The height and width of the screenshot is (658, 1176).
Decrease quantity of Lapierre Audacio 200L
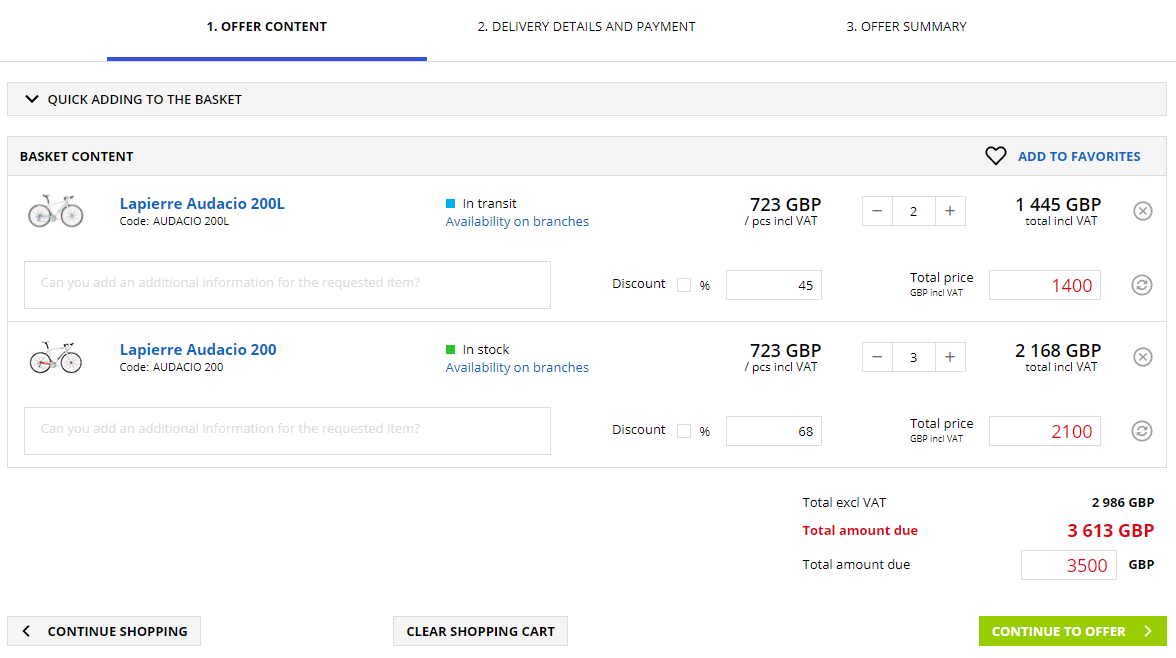point(877,211)
